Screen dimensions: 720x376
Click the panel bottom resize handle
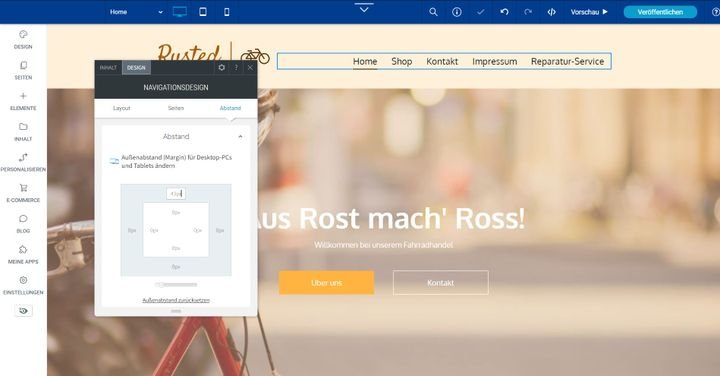point(176,311)
